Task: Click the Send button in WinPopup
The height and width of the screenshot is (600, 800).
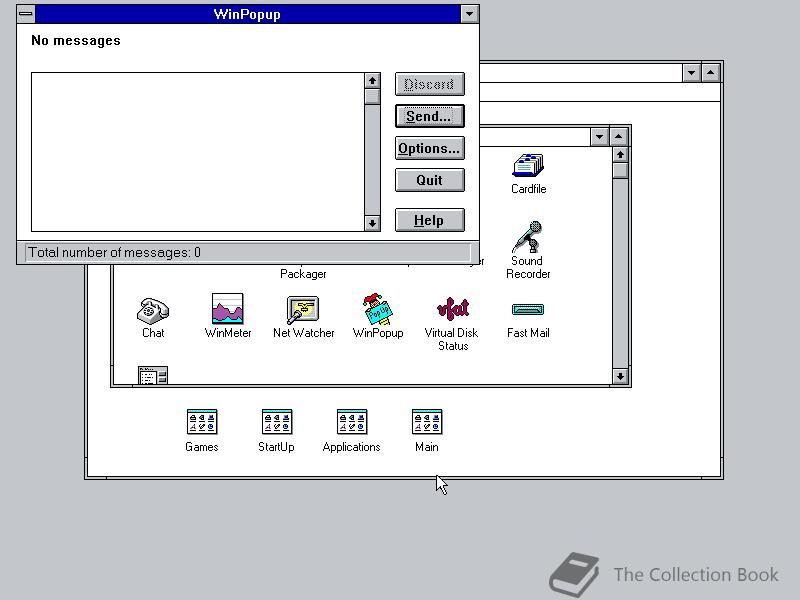Action: tap(429, 116)
